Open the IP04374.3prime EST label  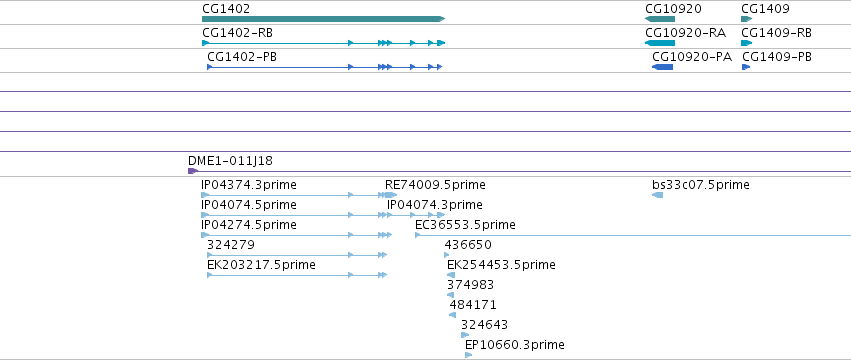(249, 185)
